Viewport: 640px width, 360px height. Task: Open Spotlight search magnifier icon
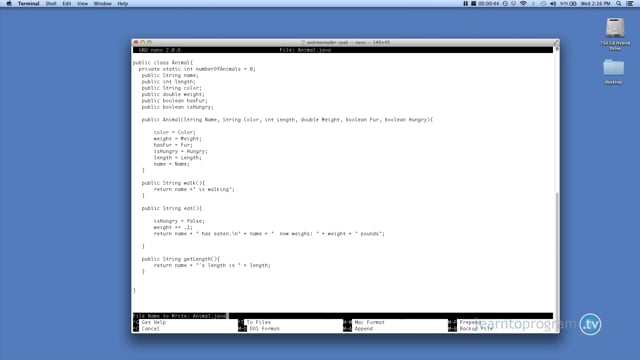(619, 4)
